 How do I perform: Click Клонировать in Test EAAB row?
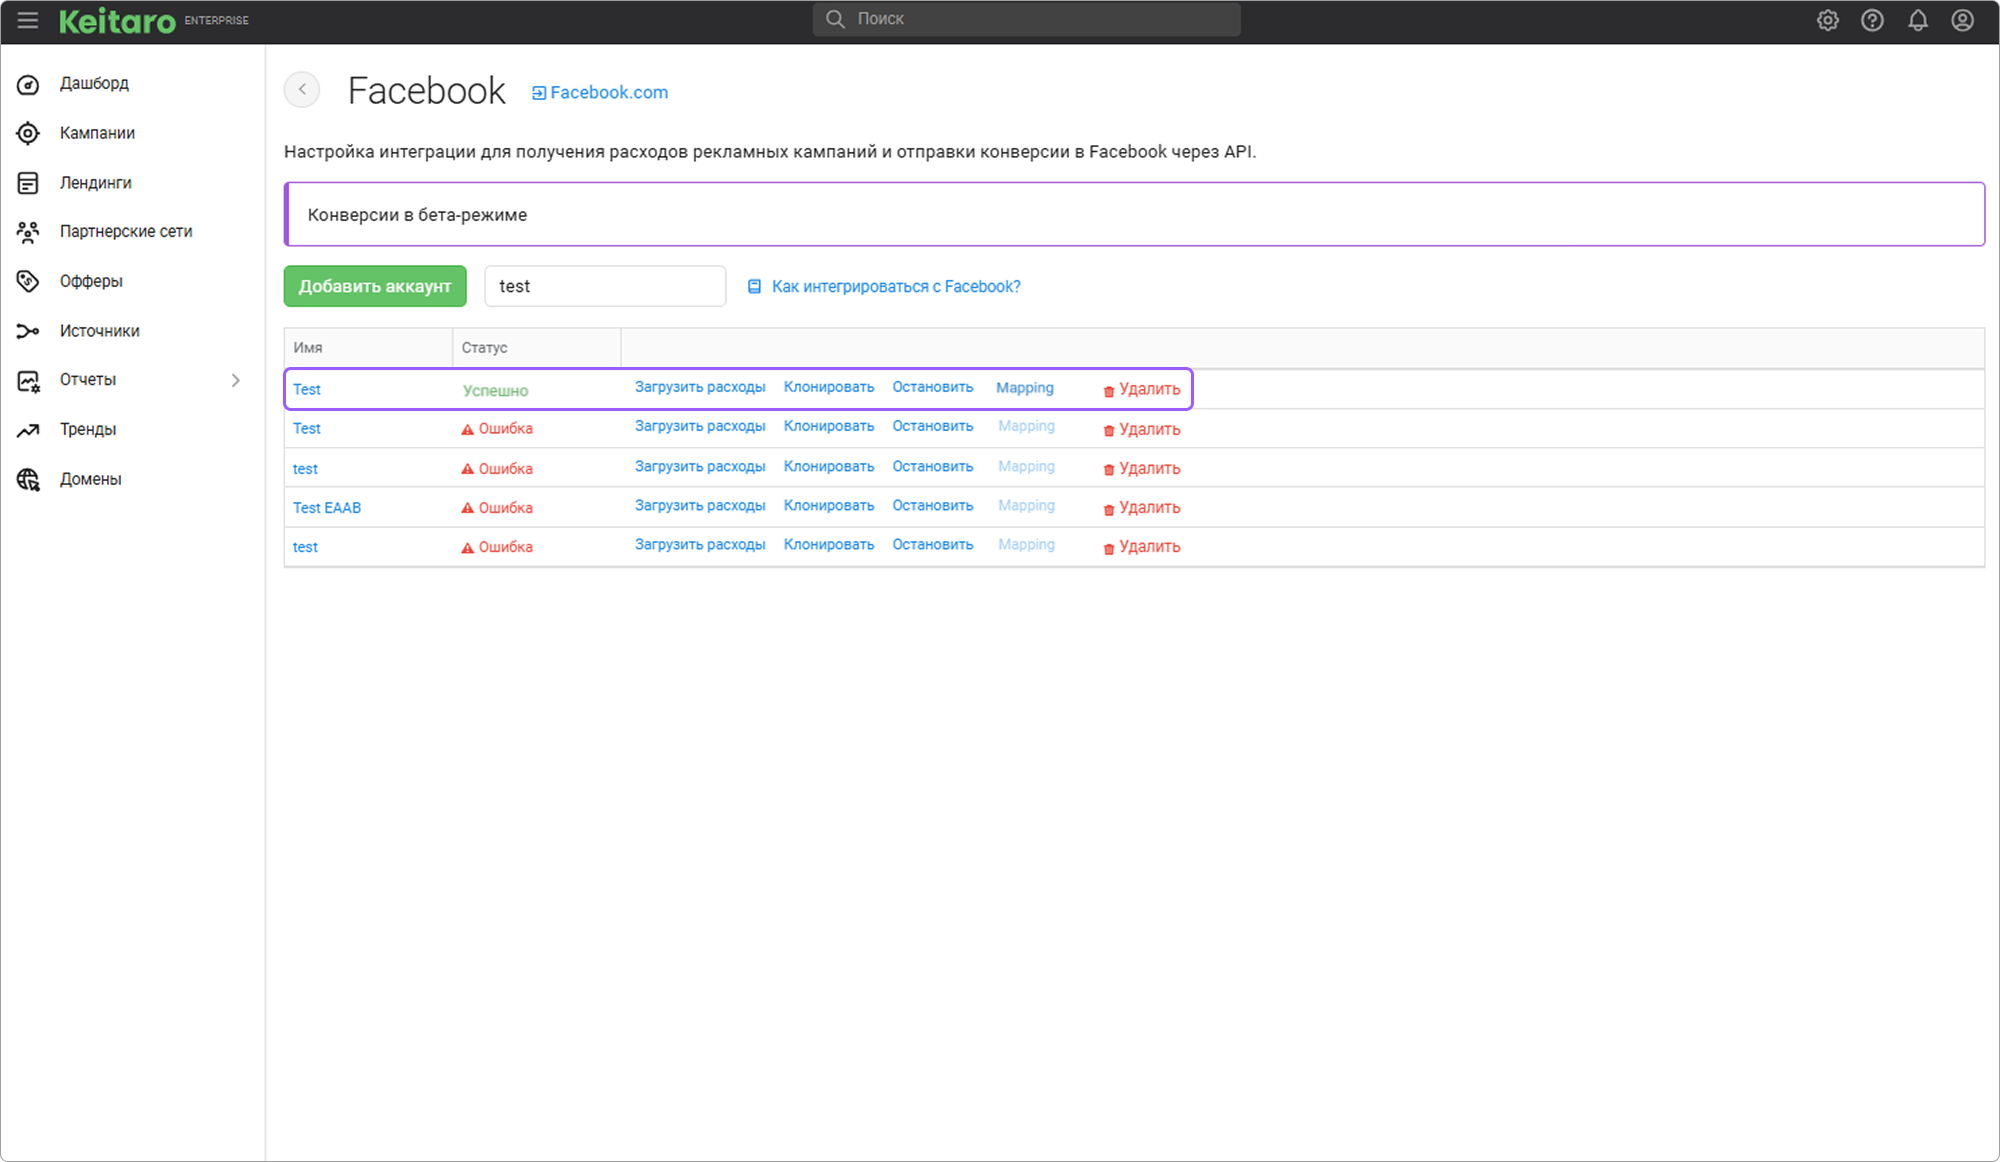click(x=829, y=506)
